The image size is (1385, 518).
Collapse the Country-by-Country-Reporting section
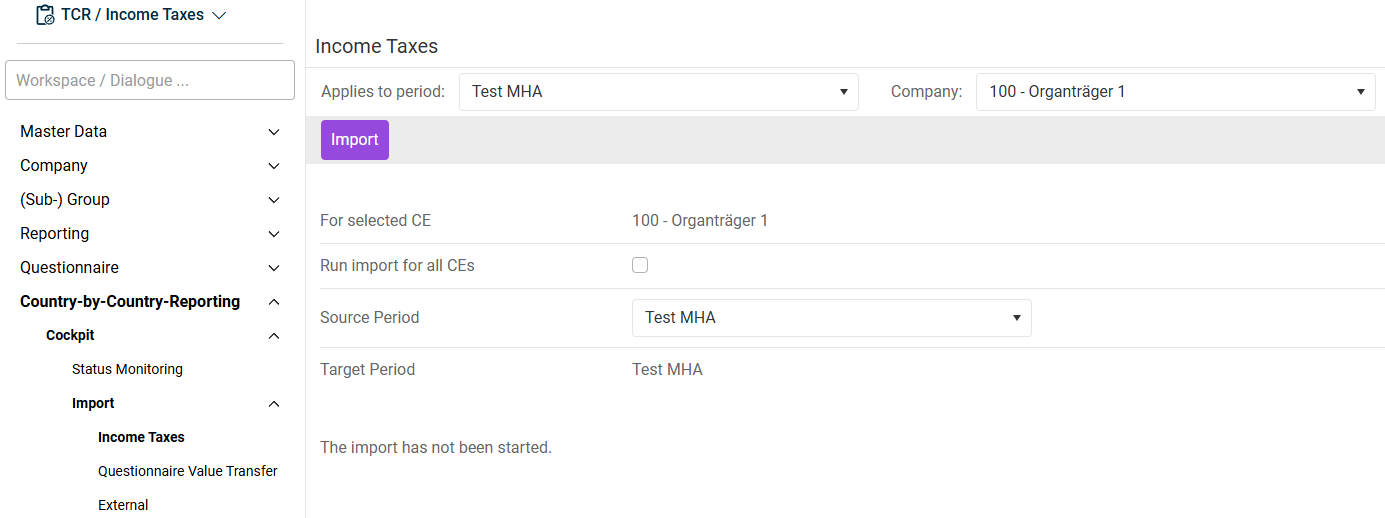pyautogui.click(x=274, y=302)
